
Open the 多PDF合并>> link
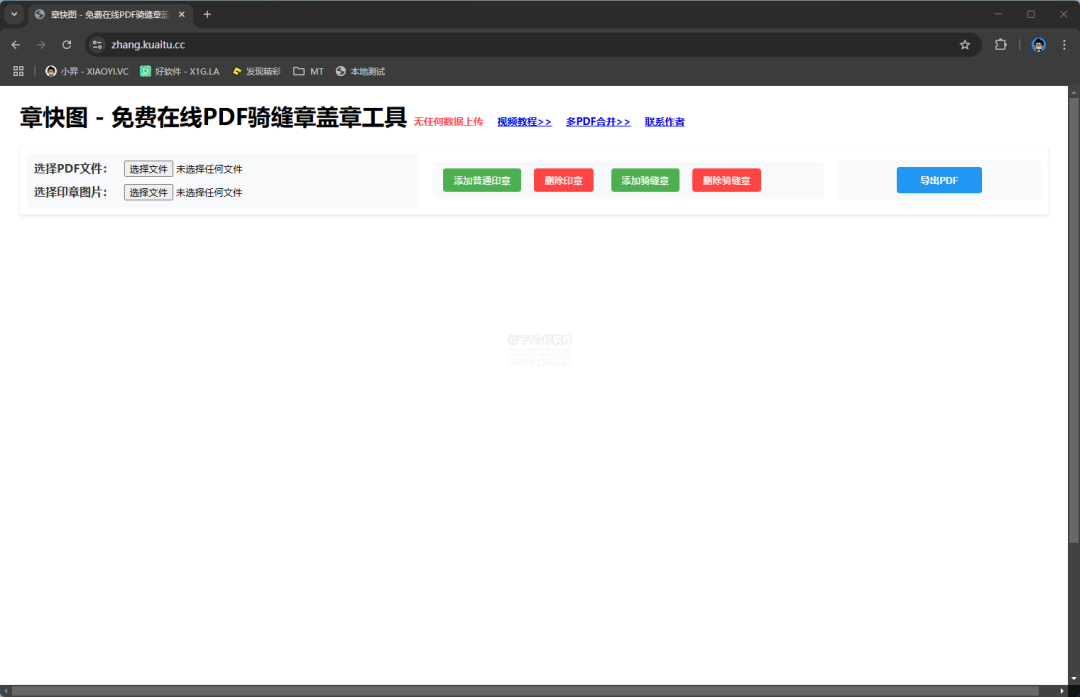[x=598, y=122]
